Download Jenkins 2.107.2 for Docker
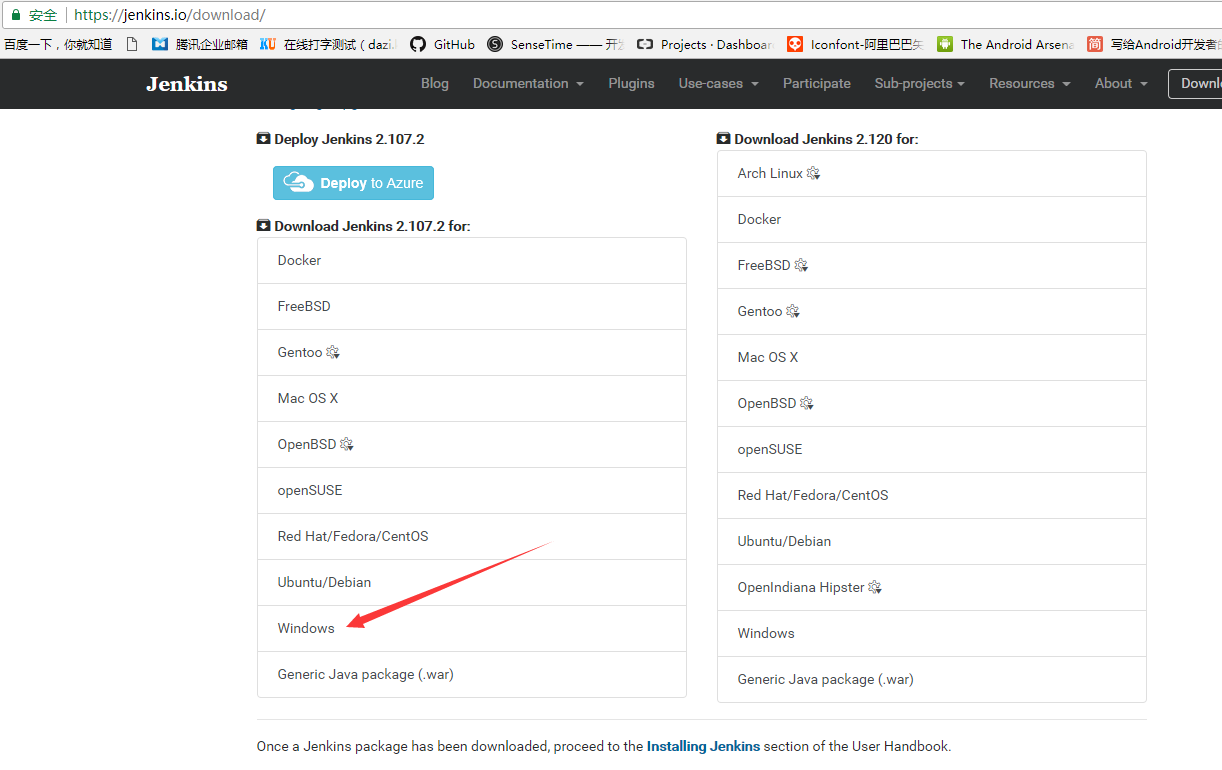This screenshot has height=770, width=1222. tap(472, 260)
